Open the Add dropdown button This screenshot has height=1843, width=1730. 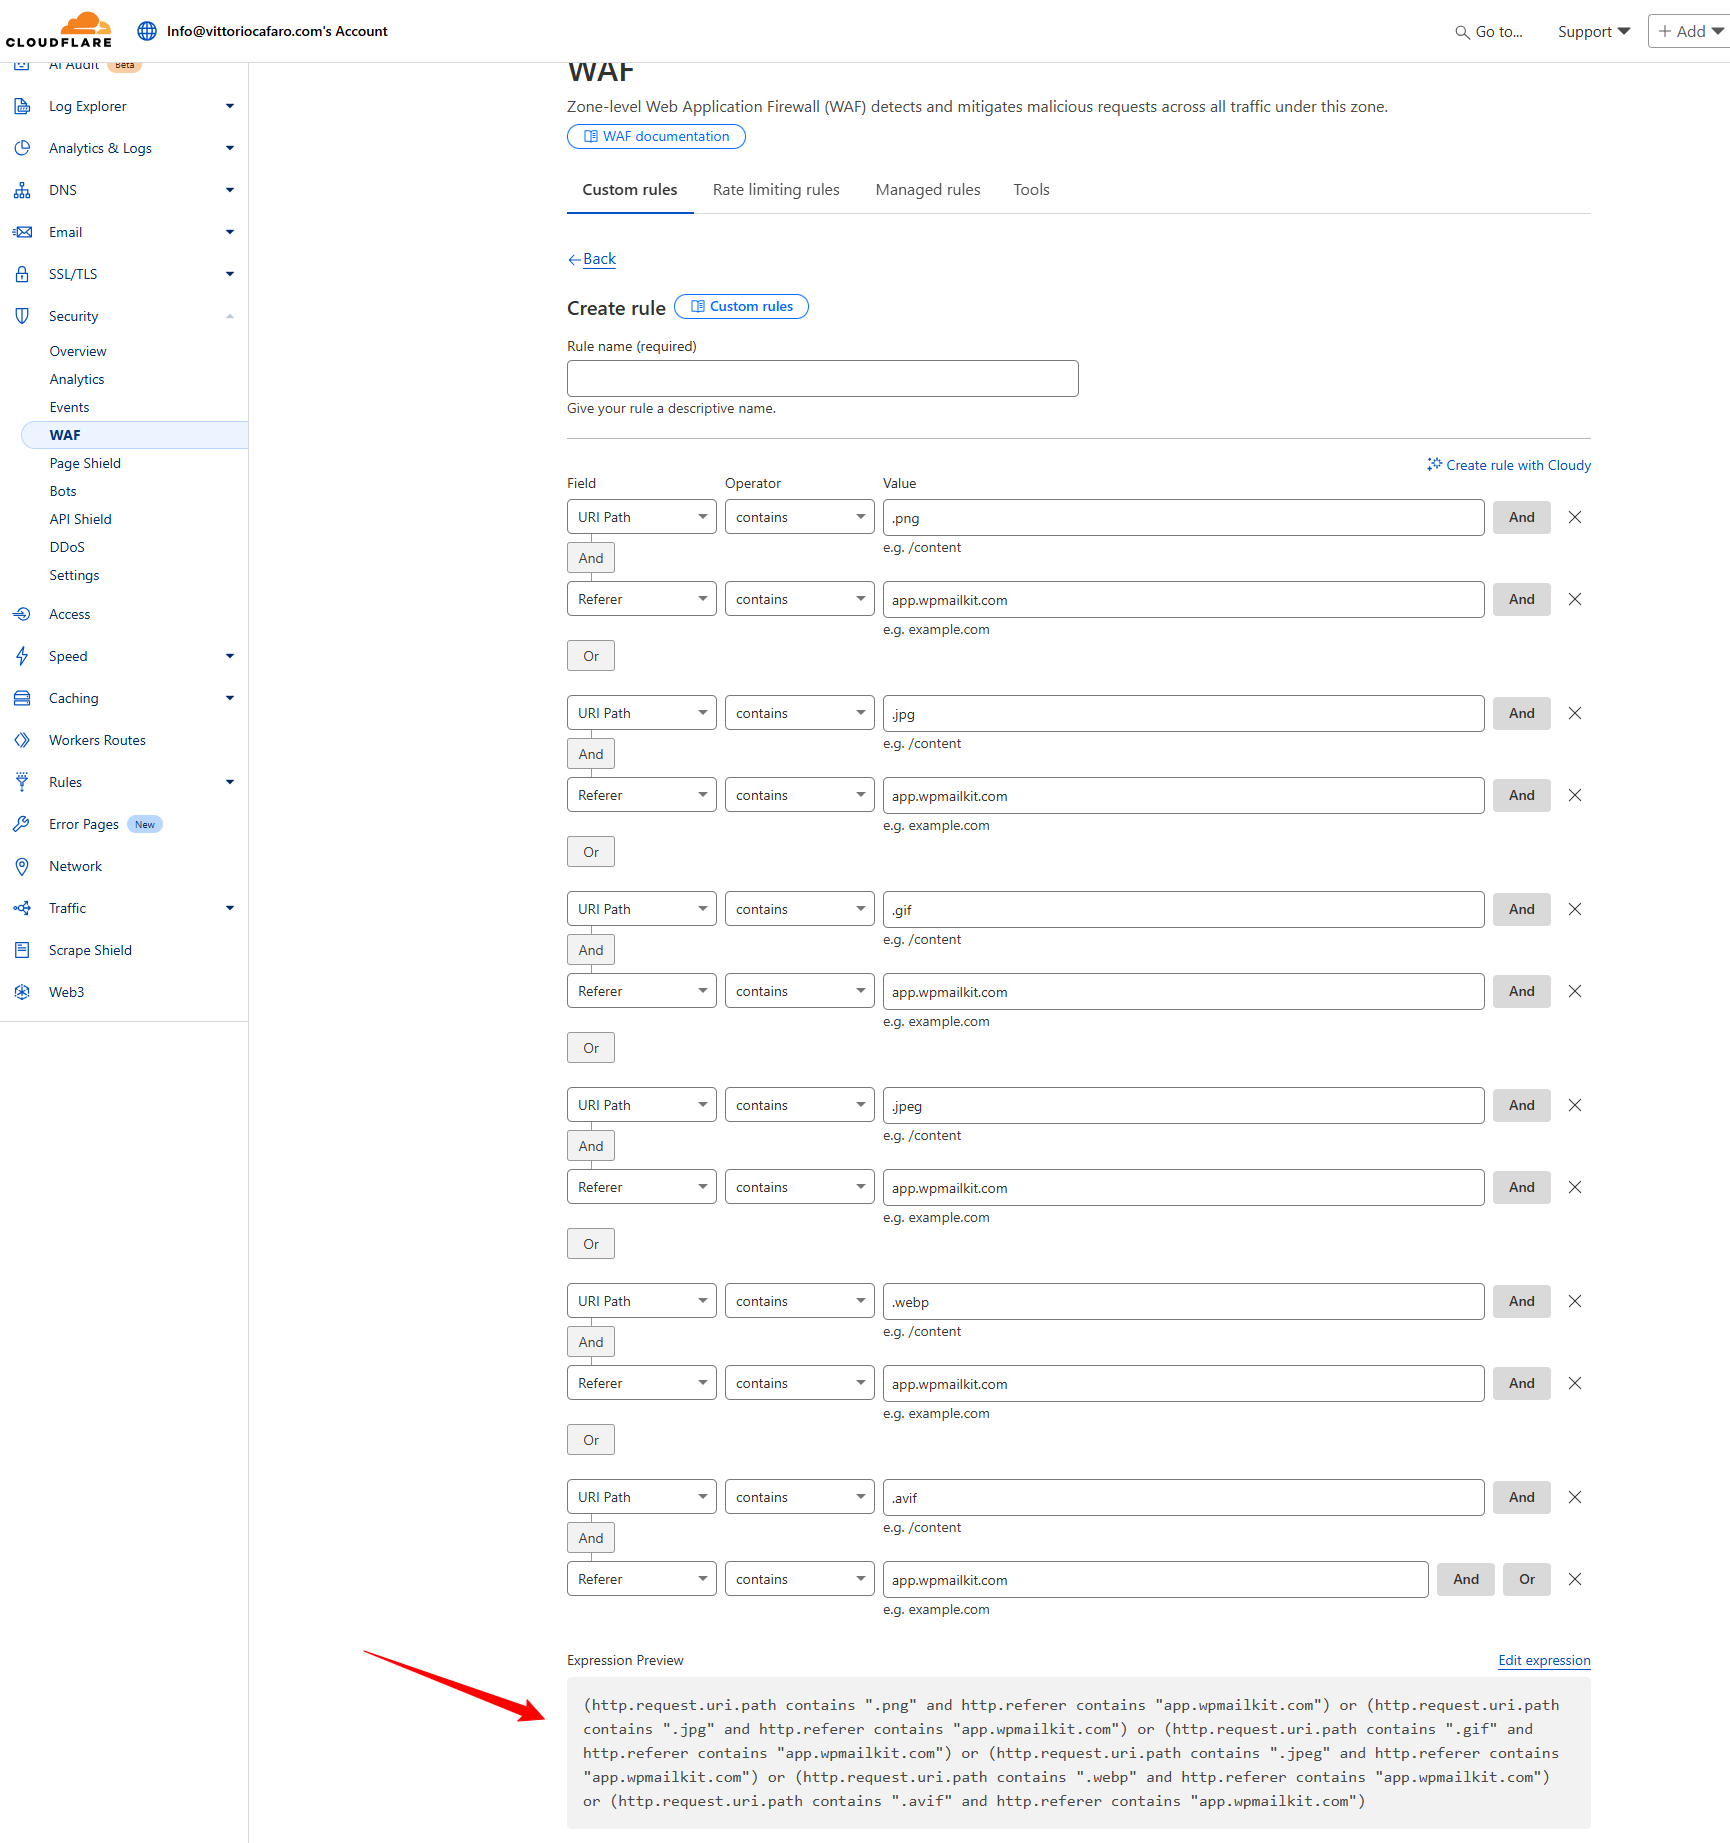pos(1690,31)
